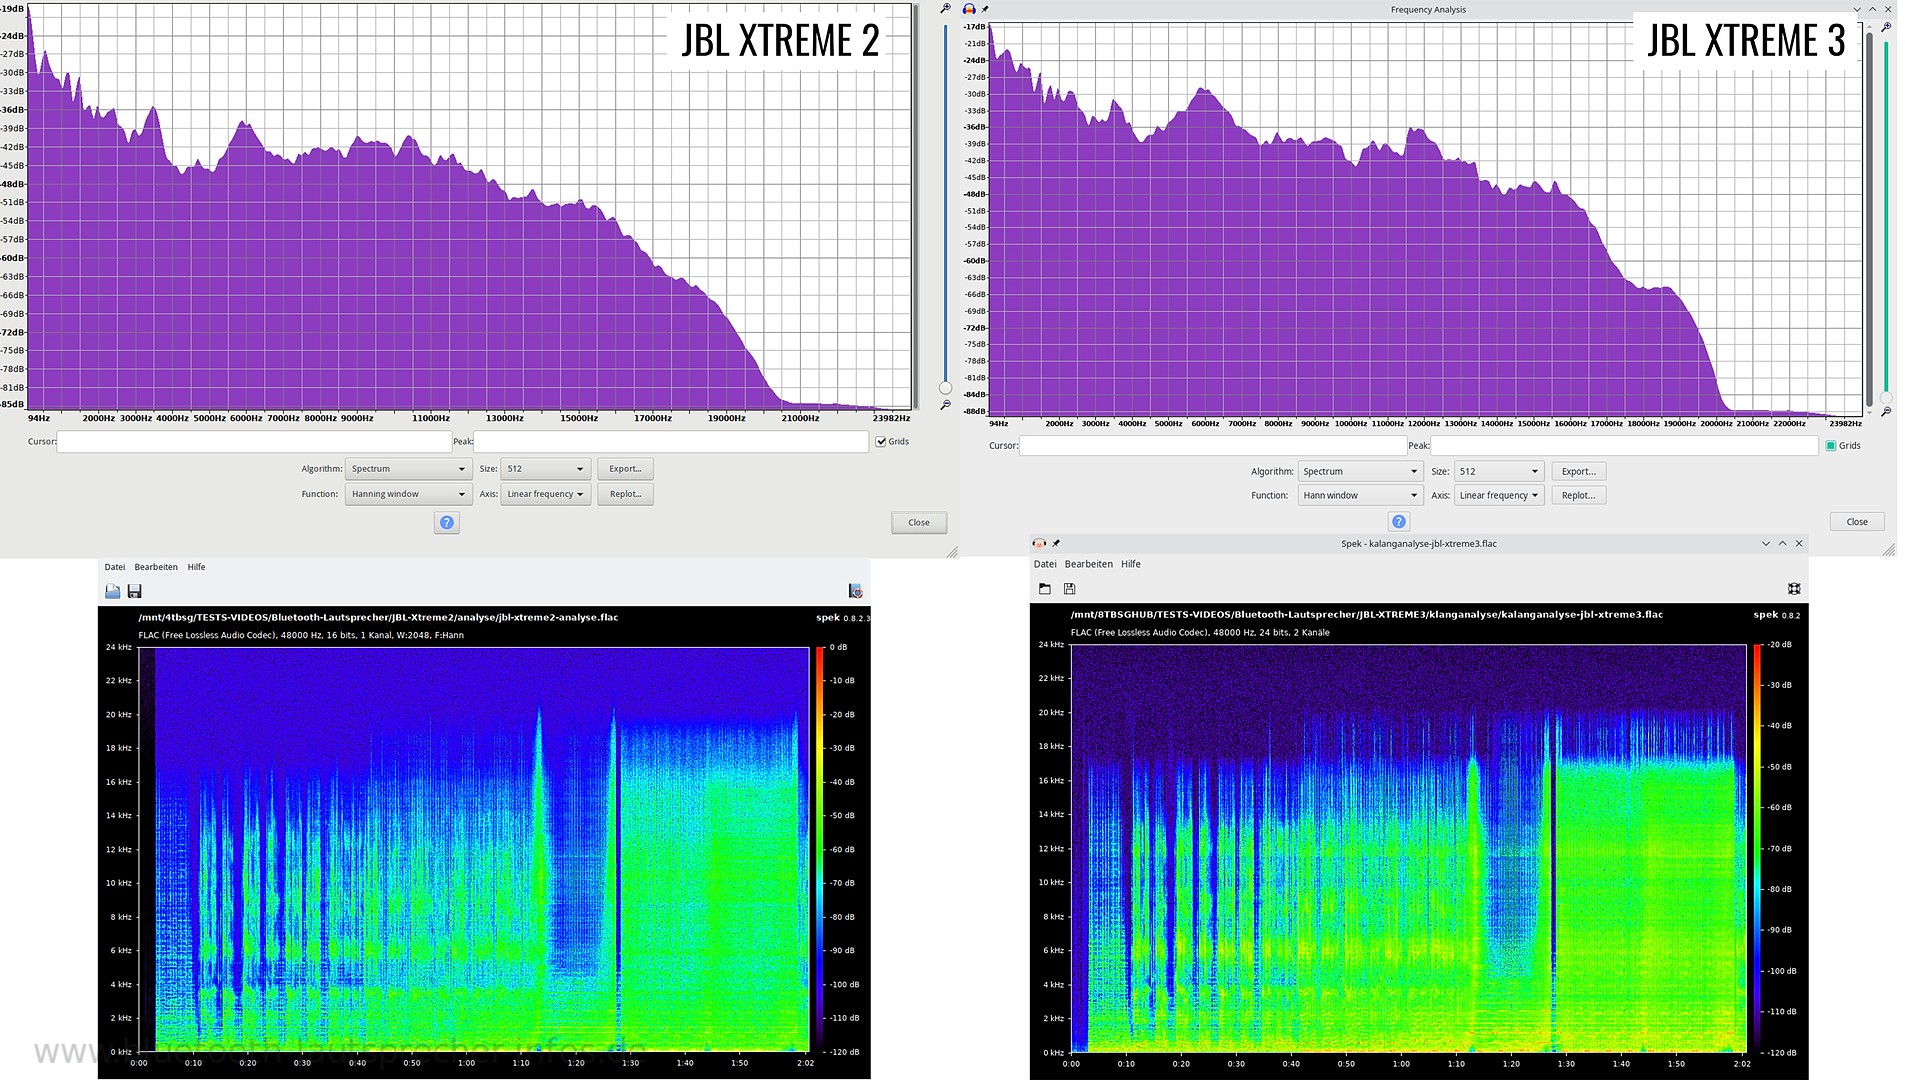The image size is (1920, 1080).
Task: Open Size 512 dropdown in Xtreme 3 dialog
Action: (x=1498, y=471)
